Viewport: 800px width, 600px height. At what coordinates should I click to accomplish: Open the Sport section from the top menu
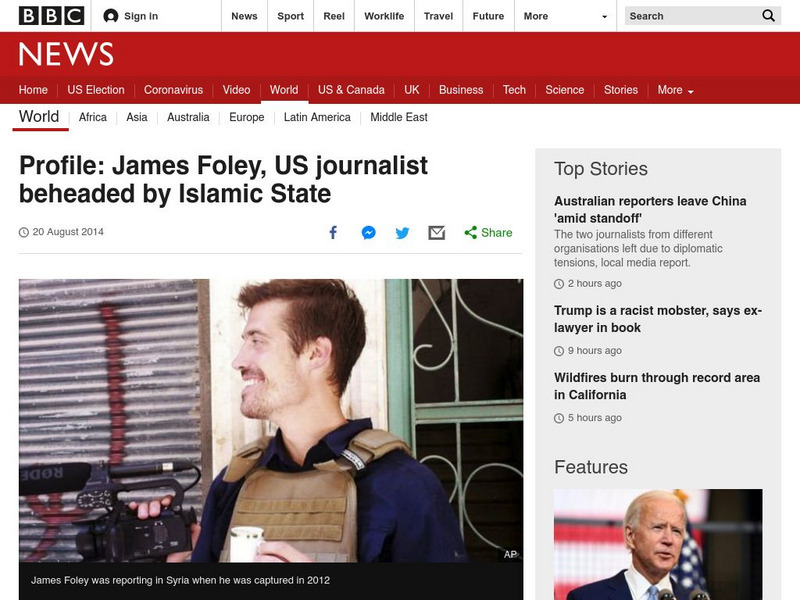click(290, 16)
